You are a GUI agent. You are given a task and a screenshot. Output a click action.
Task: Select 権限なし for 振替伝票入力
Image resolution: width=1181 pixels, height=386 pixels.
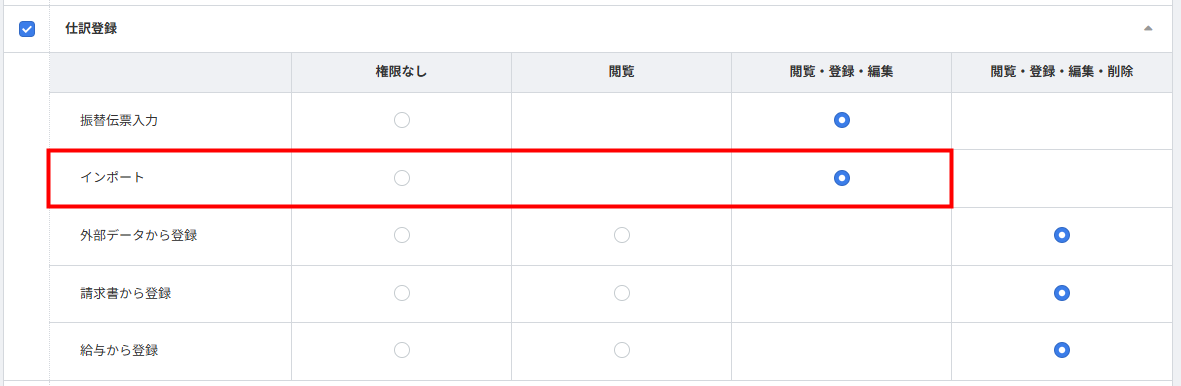[x=402, y=121]
